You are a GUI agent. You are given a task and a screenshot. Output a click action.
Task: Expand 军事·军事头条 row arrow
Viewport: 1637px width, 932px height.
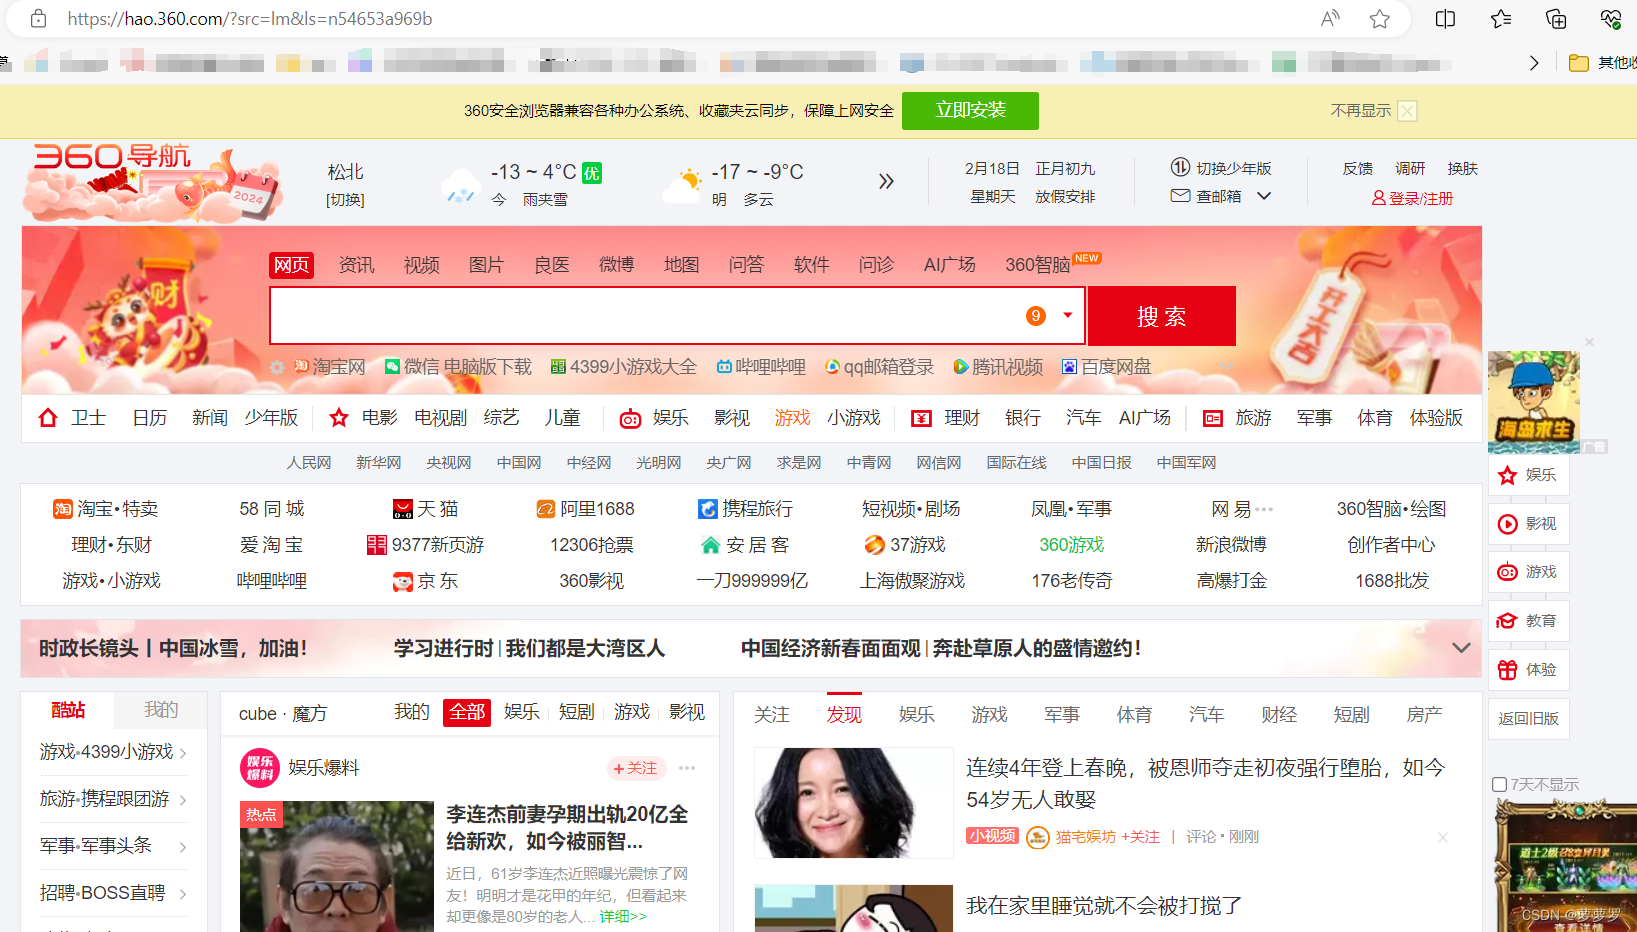coord(183,847)
